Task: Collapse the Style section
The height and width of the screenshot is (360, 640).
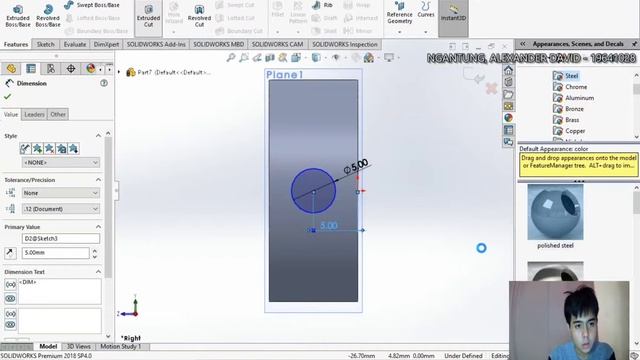Action: 98,136
